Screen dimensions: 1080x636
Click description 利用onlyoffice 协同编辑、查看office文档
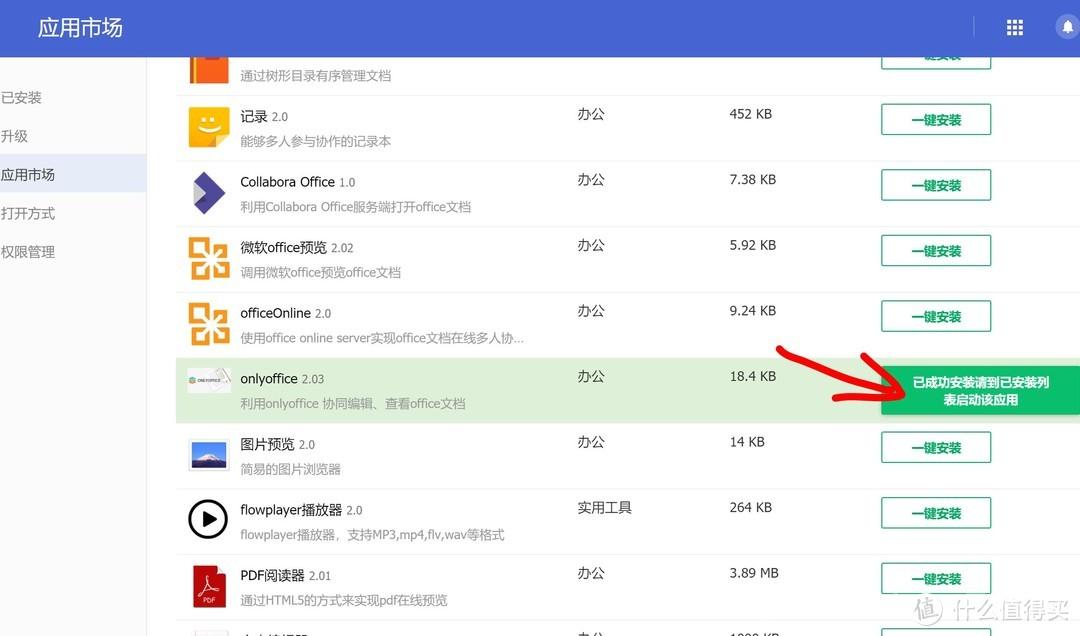(353, 404)
